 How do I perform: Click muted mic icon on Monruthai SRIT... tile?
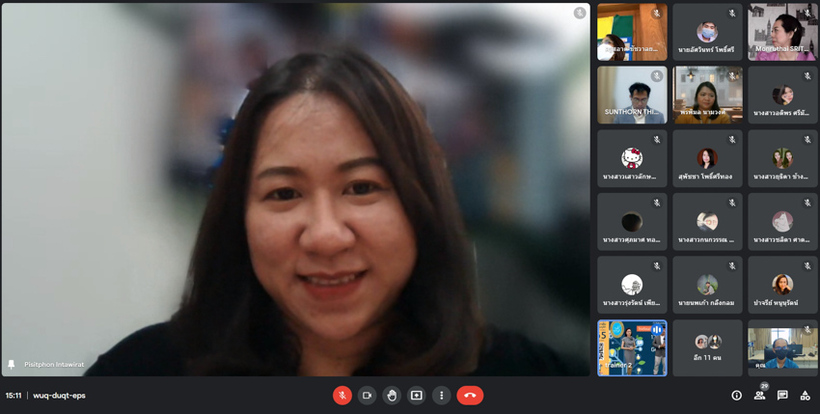tap(807, 13)
